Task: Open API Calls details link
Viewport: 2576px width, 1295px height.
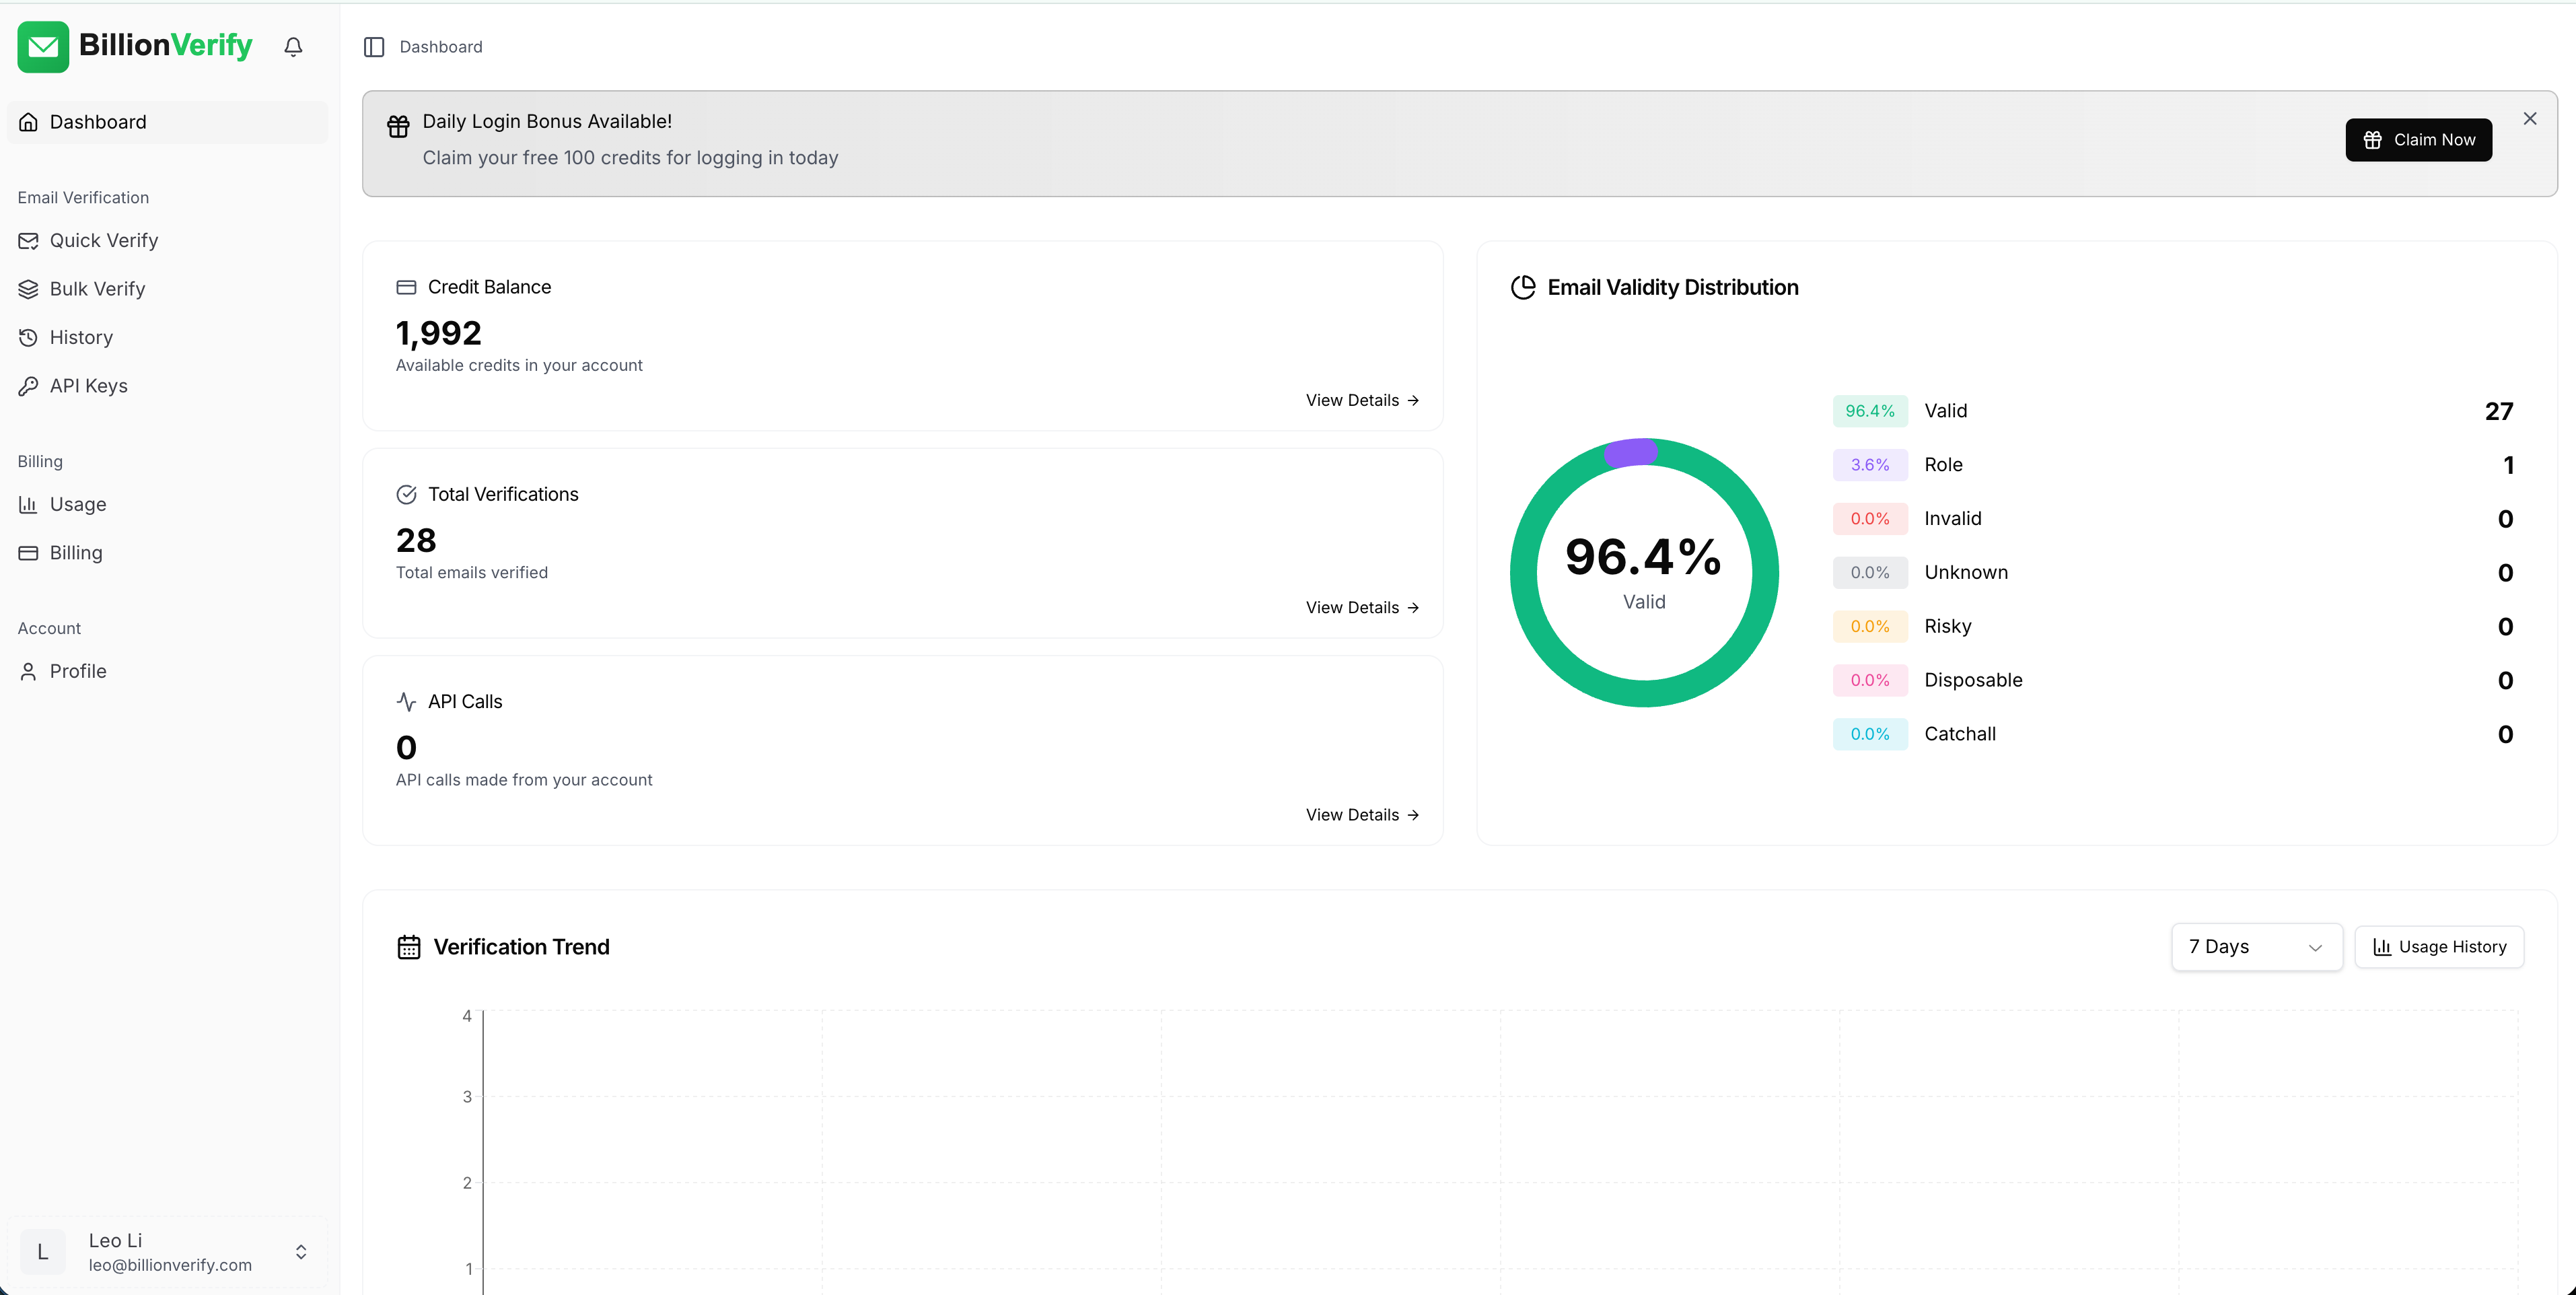Action: (1361, 814)
